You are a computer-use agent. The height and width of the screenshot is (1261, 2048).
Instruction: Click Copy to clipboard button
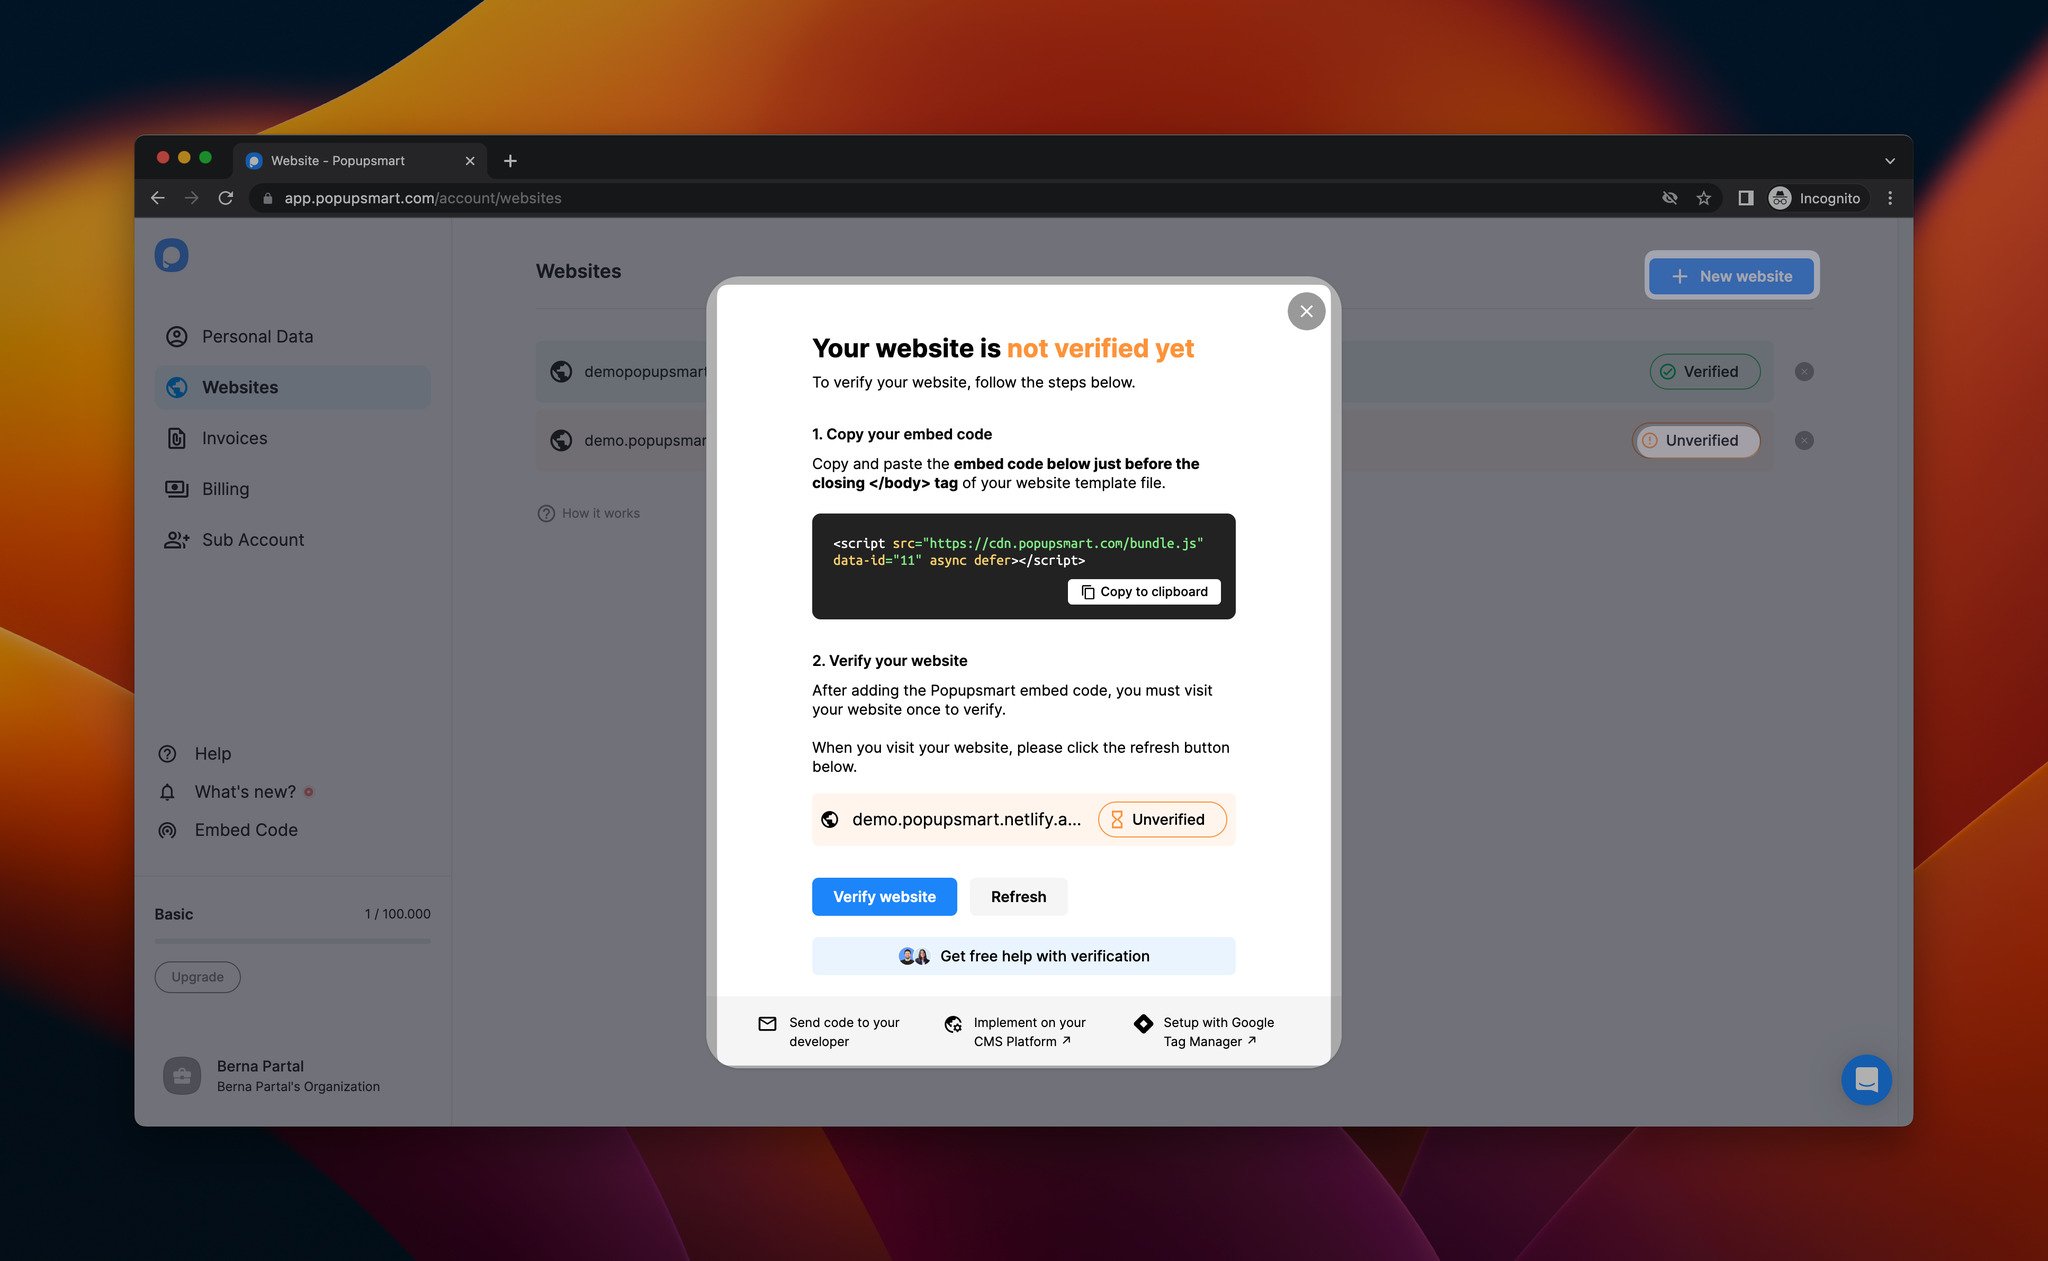[x=1144, y=591]
